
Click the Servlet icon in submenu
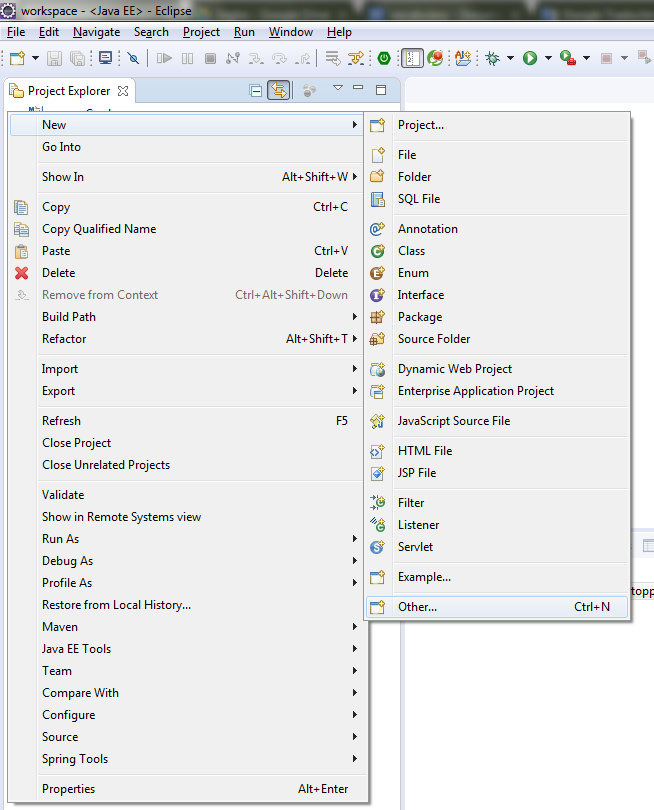(x=378, y=547)
